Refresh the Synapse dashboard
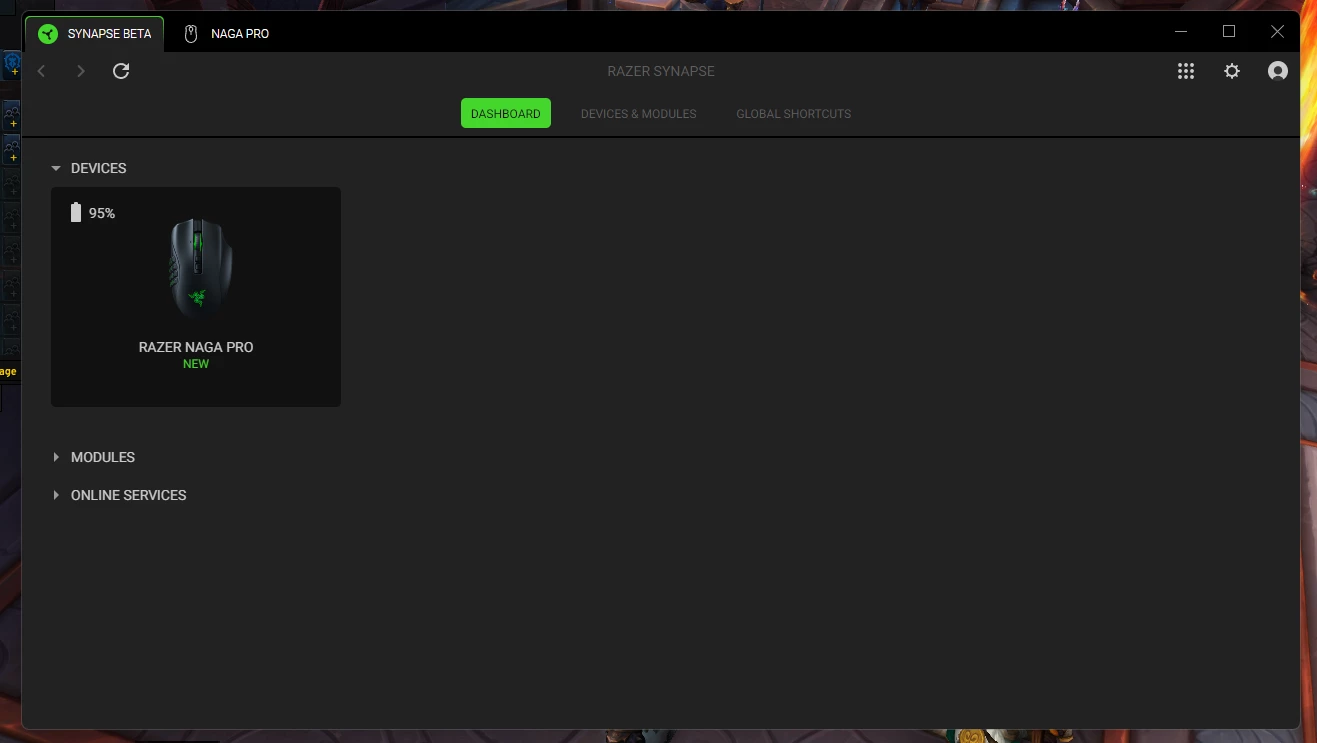Viewport: 1317px width, 743px height. 121,71
